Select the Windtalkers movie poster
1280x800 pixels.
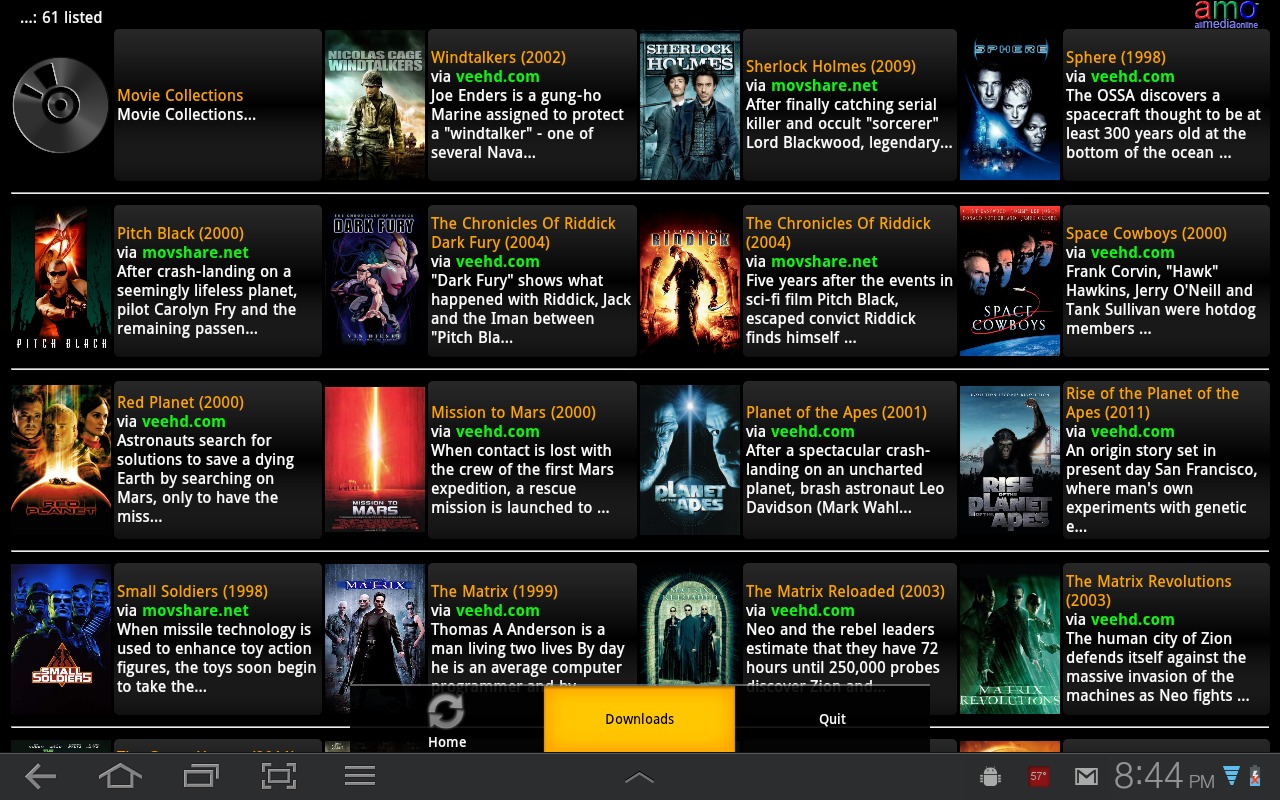pyautogui.click(x=375, y=105)
